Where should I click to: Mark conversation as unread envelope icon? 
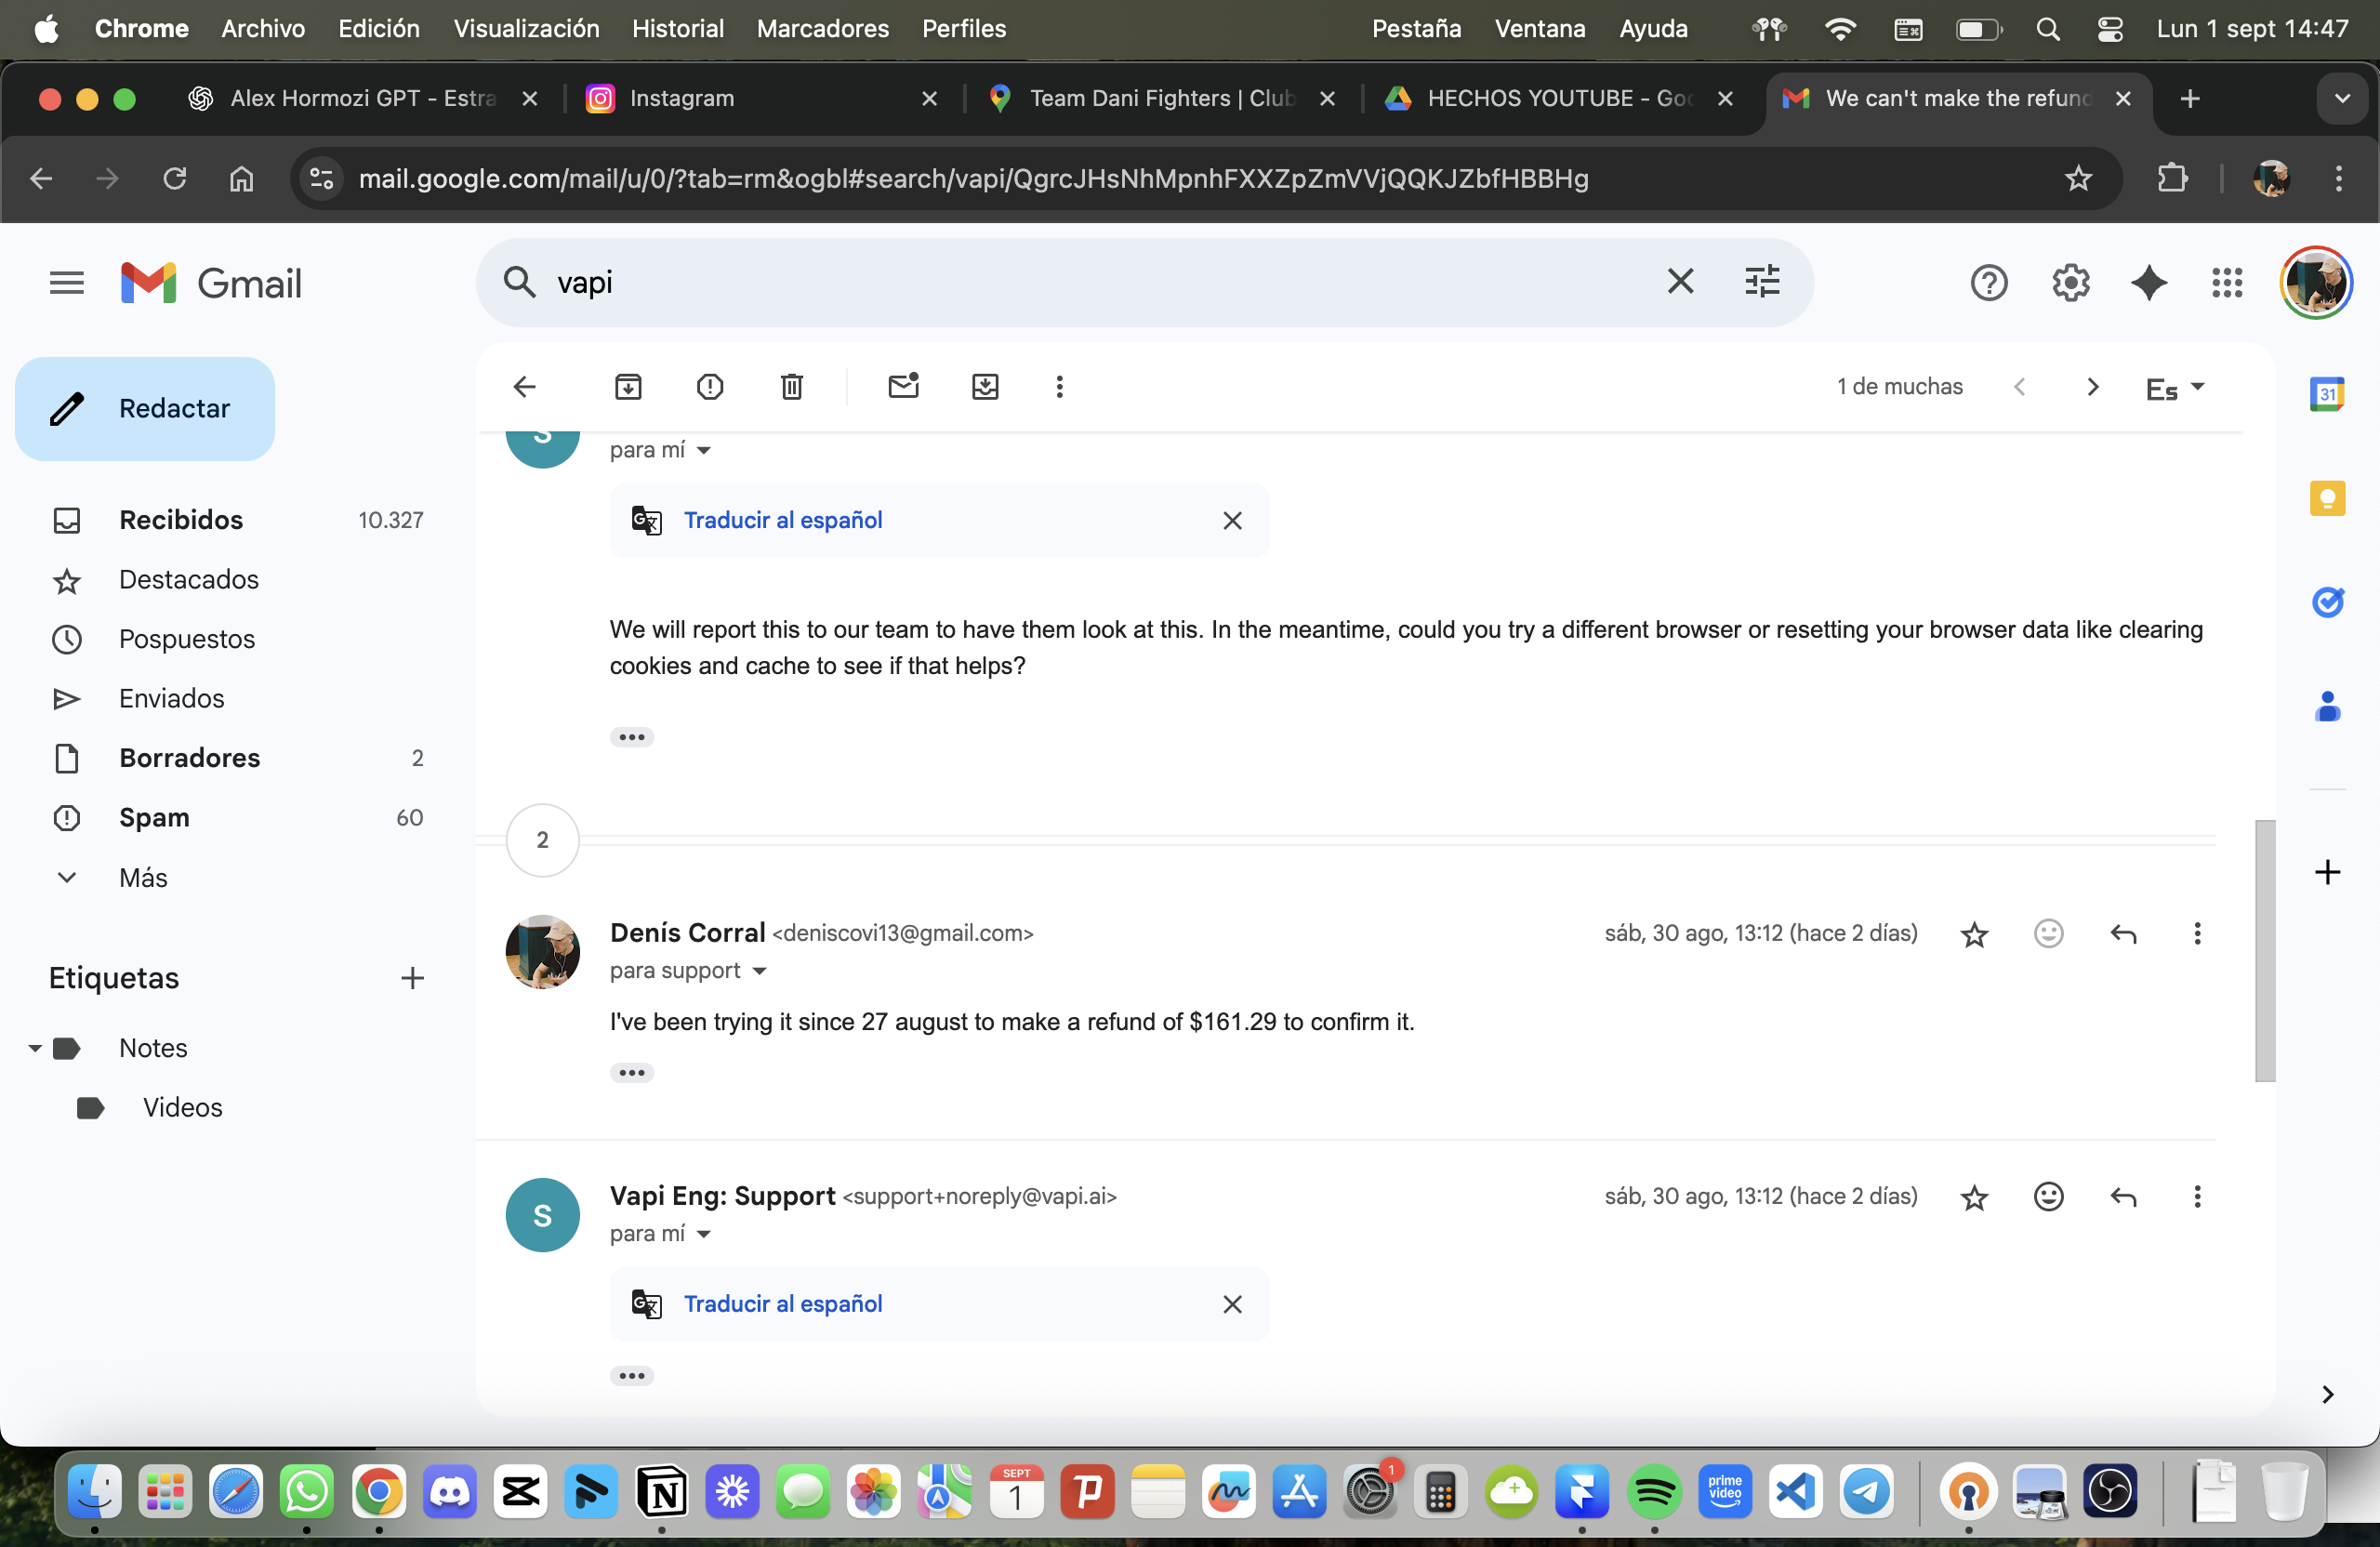[903, 386]
